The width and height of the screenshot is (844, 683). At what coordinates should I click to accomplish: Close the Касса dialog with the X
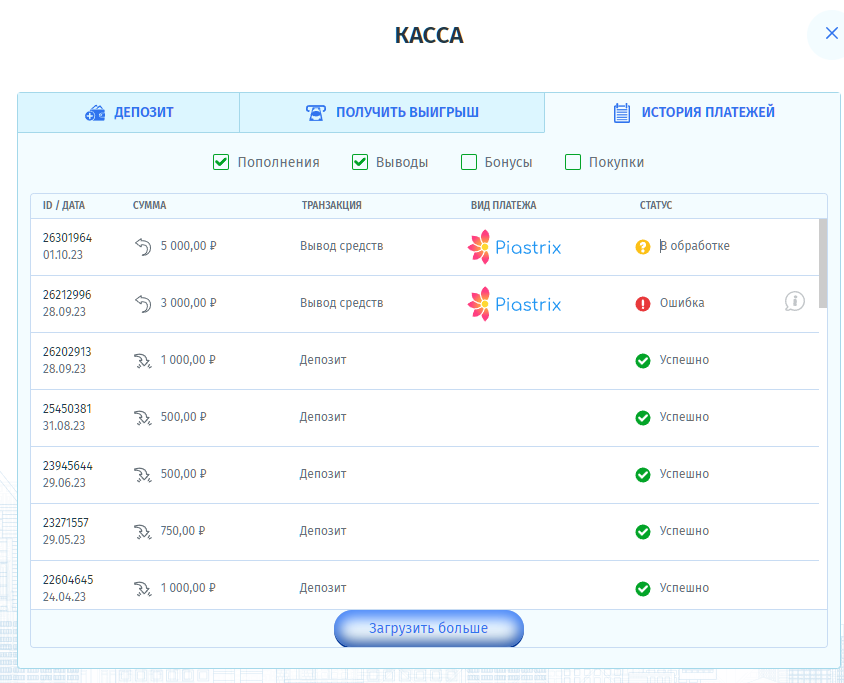click(830, 34)
